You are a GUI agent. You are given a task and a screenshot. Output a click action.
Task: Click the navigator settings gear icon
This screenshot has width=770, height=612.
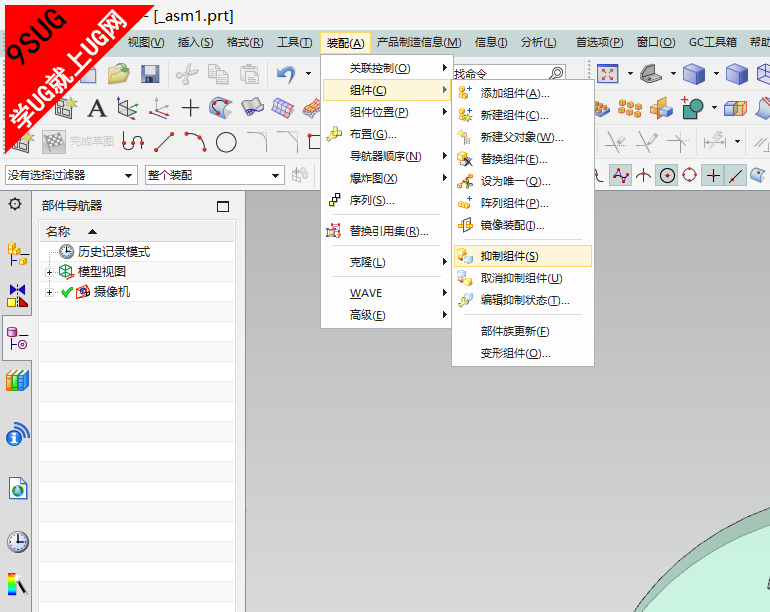tap(15, 204)
